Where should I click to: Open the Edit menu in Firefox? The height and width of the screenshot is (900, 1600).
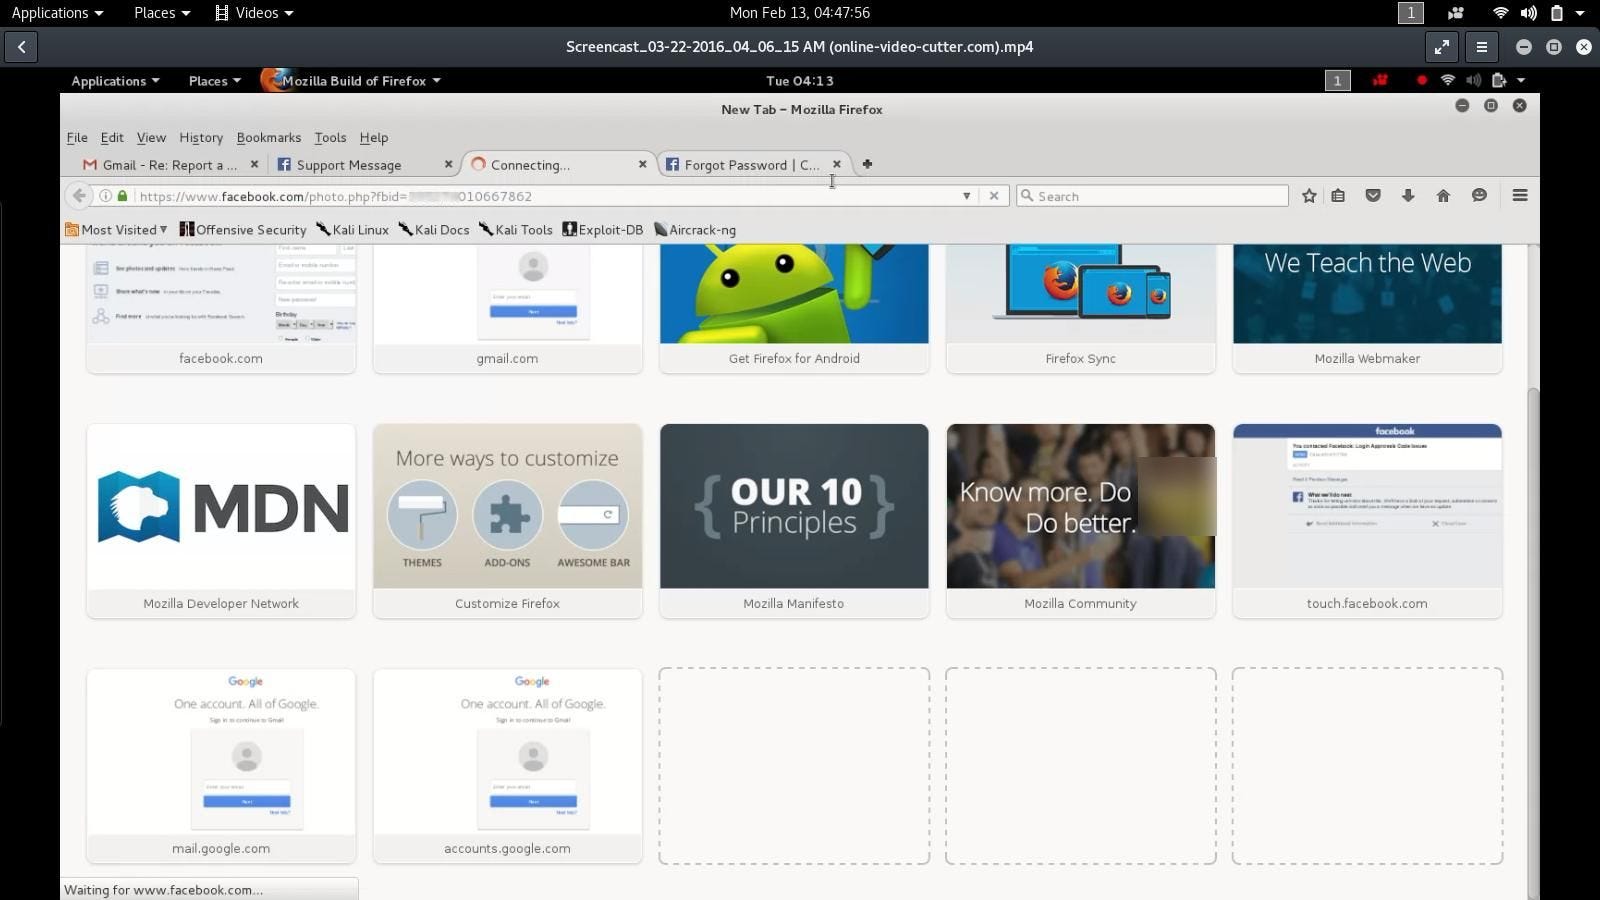(112, 138)
